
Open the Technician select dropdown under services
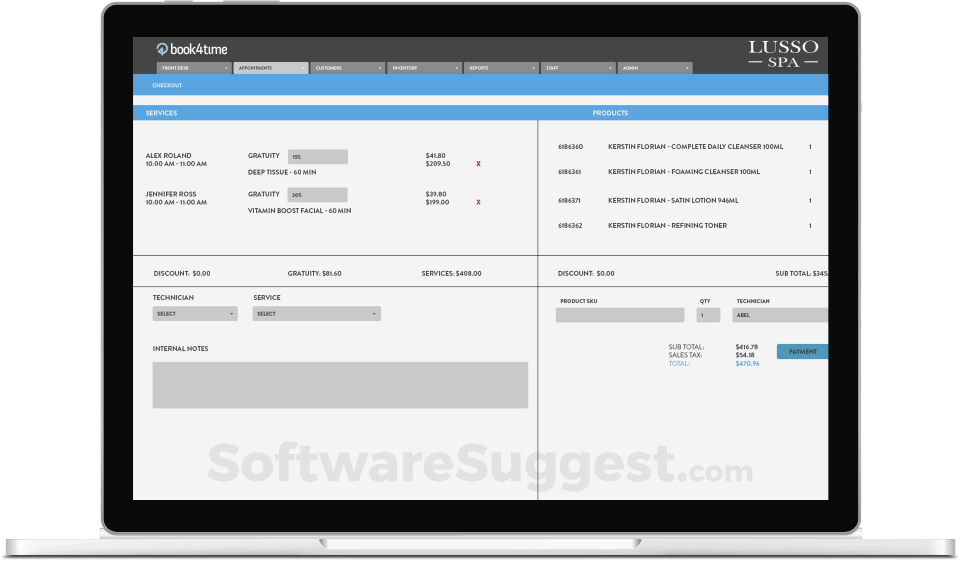pos(195,314)
